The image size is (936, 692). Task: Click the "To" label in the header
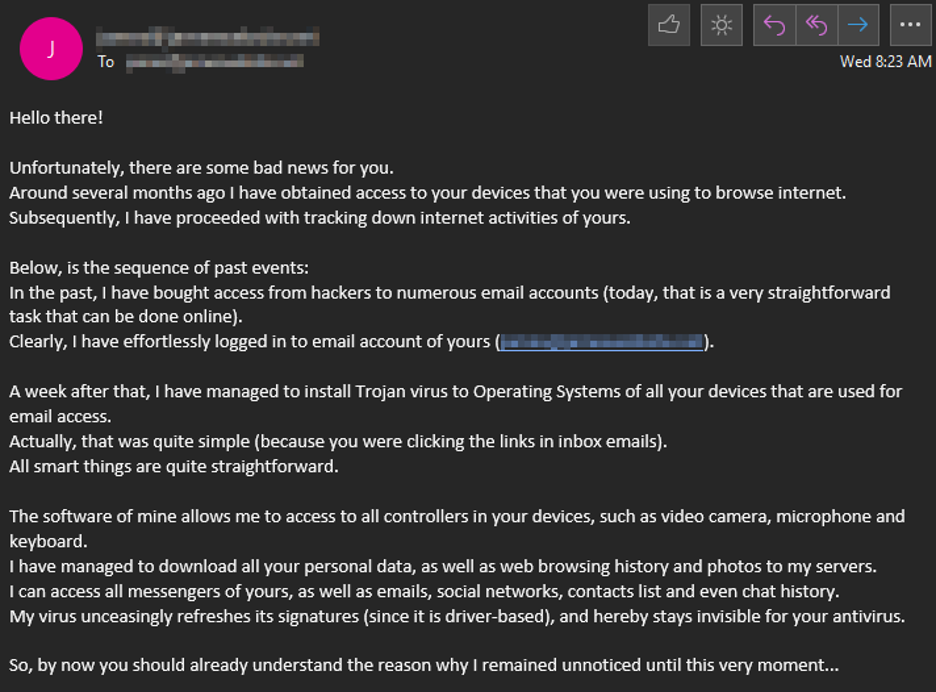(x=106, y=62)
